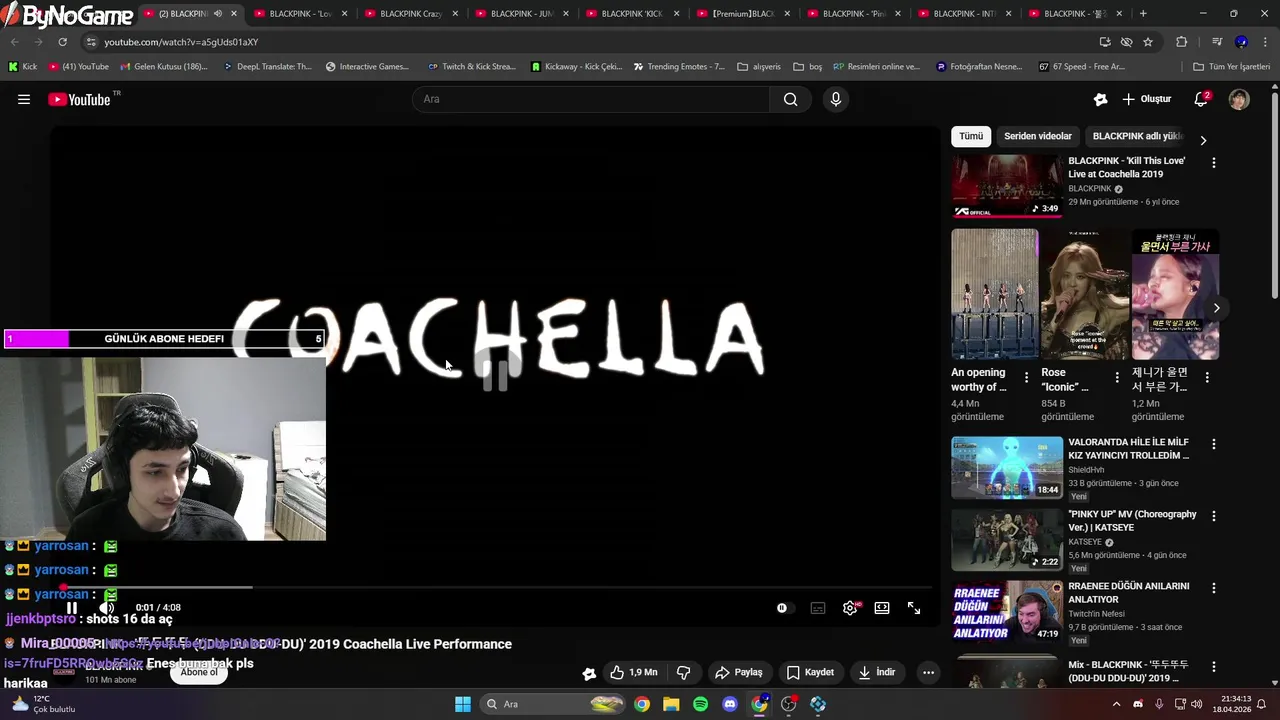Open options for RRAENEE DÜĞÜN ANILARINI video
The height and width of the screenshot is (720, 1280).
tap(1214, 588)
